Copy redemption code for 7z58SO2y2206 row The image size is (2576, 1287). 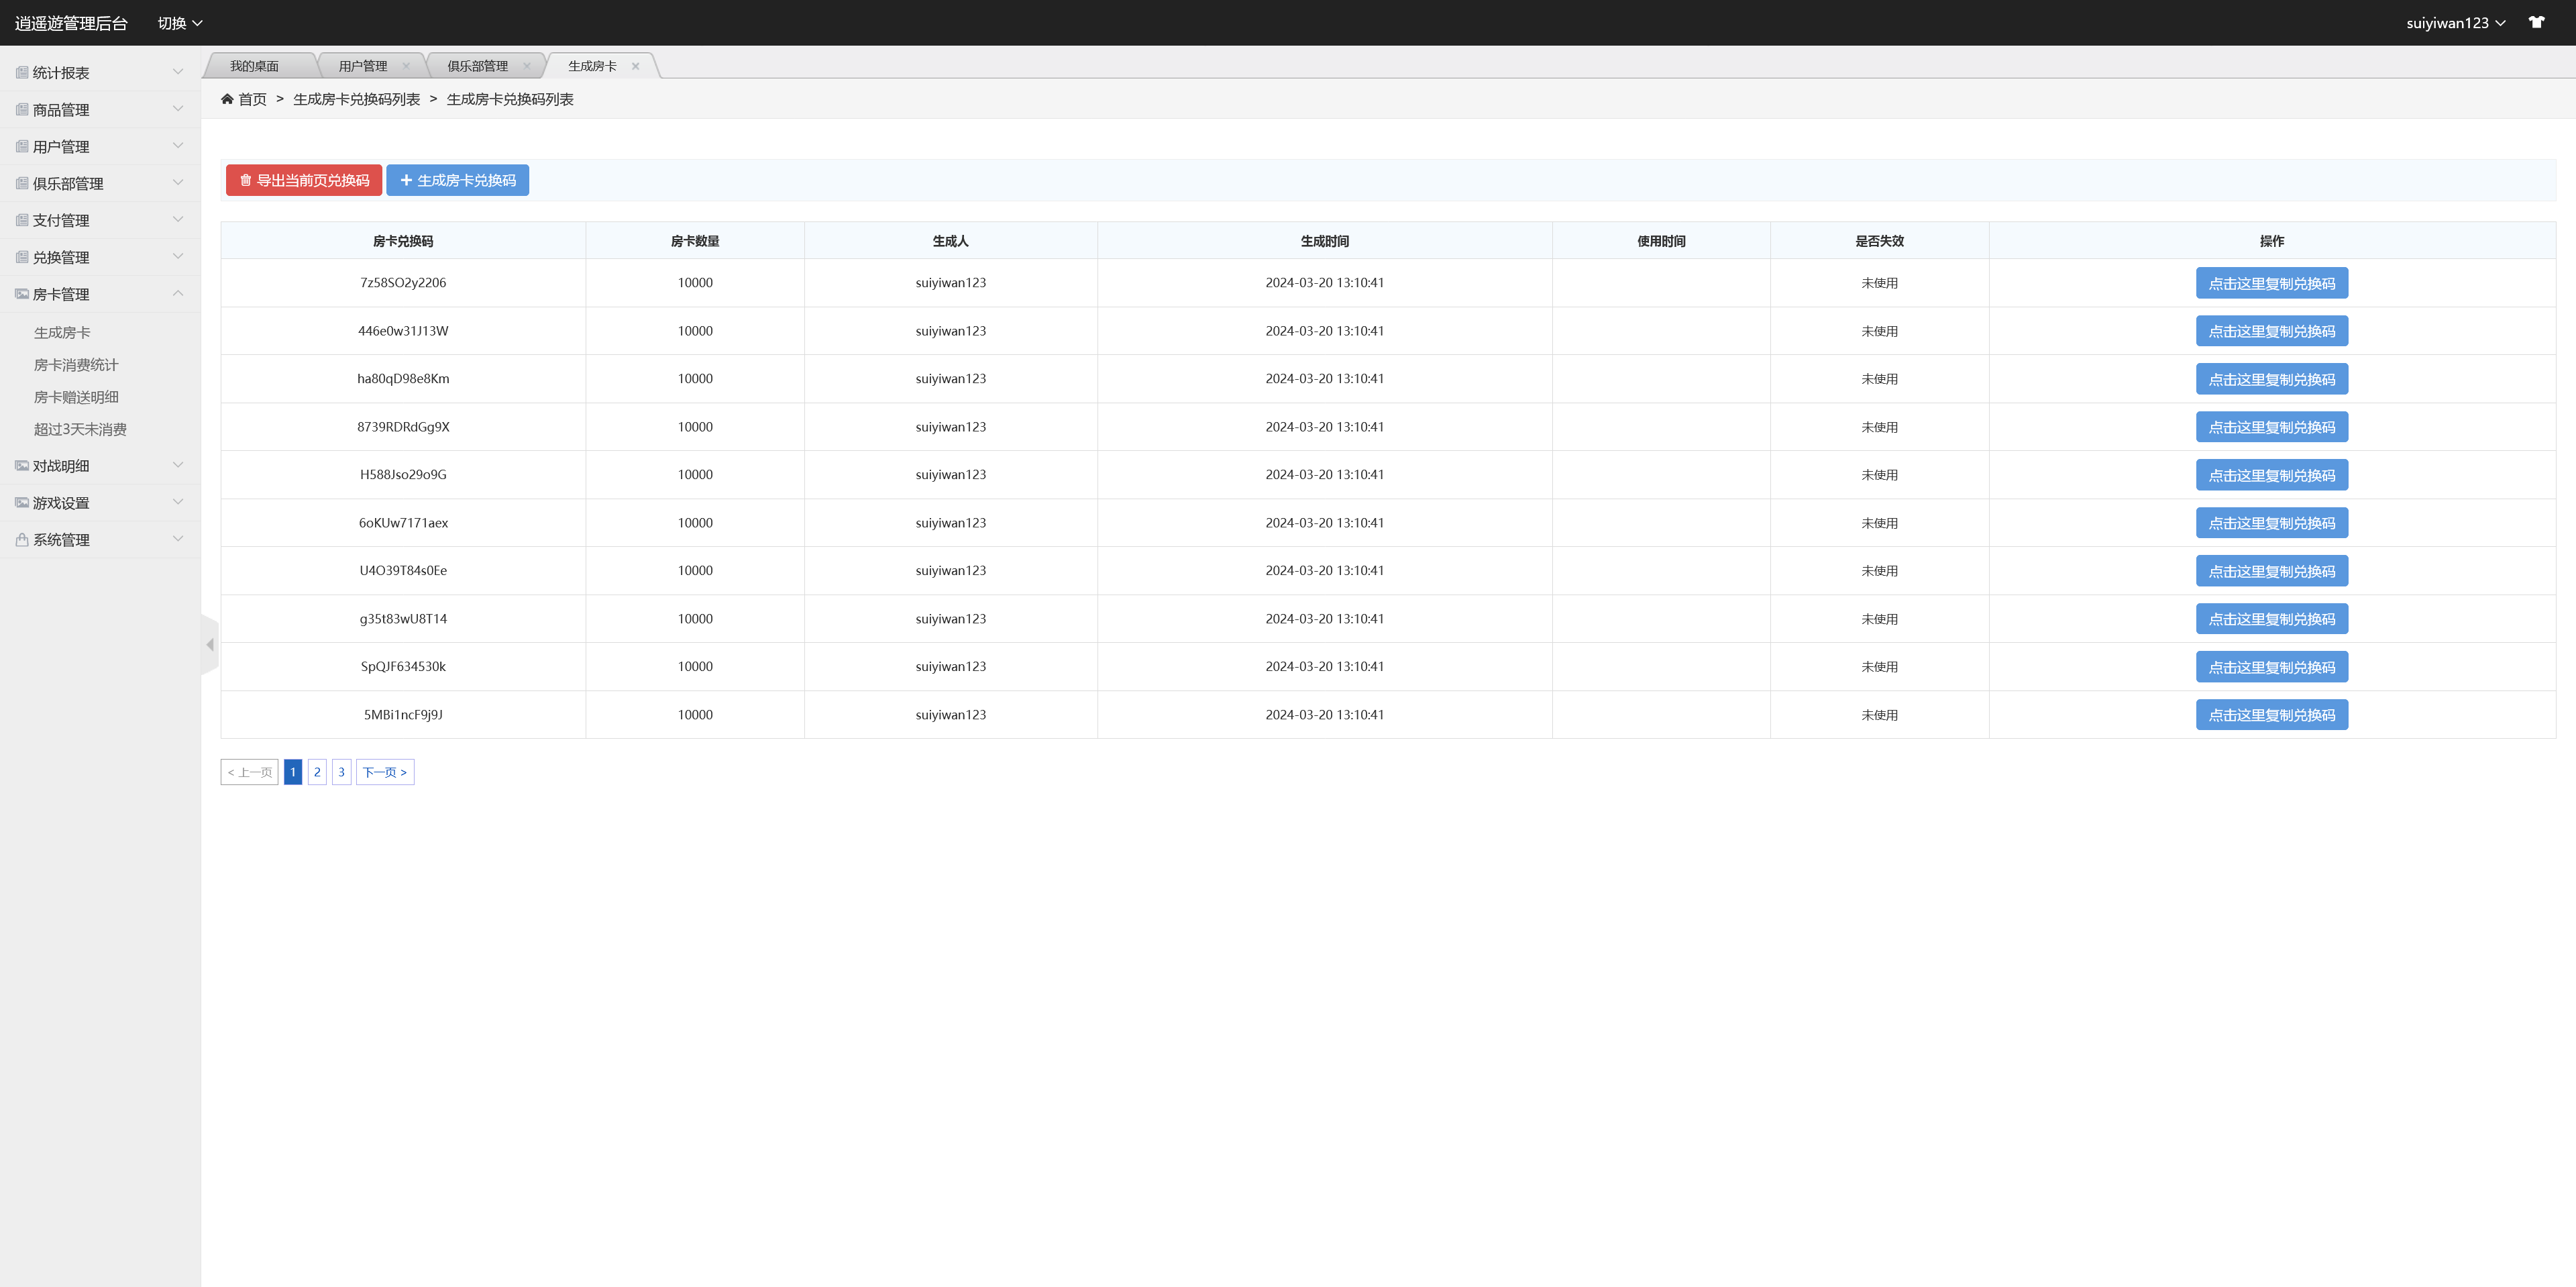pos(2271,283)
